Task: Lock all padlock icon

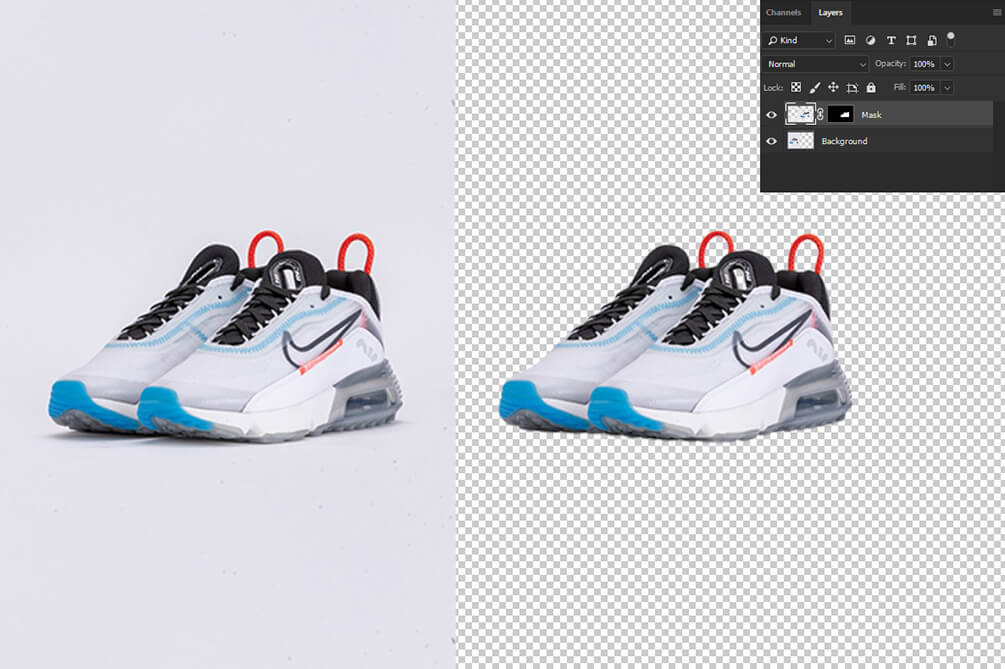Action: [x=871, y=87]
